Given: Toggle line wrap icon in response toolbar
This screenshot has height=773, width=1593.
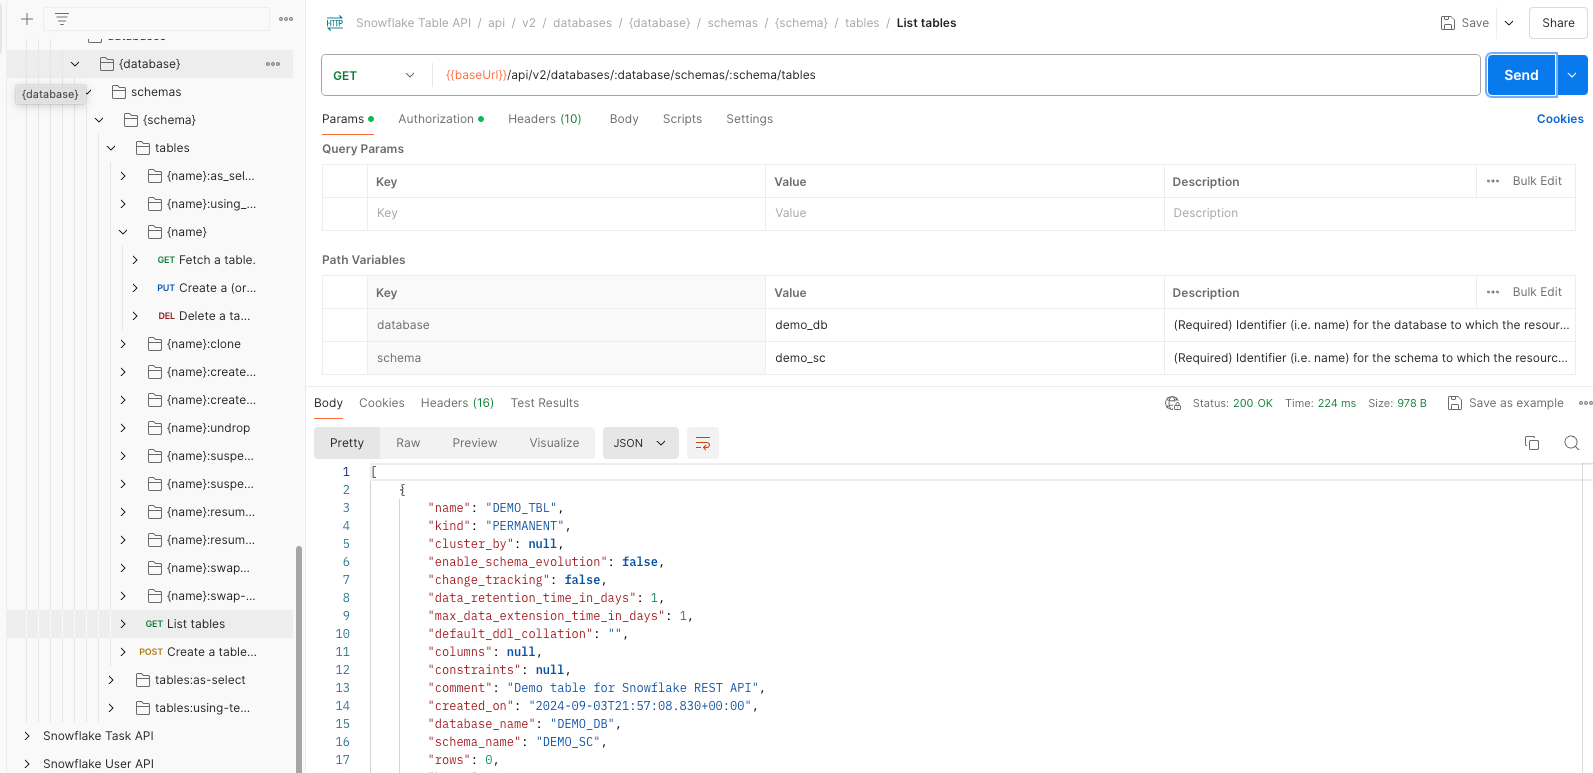Looking at the screenshot, I should tap(703, 443).
